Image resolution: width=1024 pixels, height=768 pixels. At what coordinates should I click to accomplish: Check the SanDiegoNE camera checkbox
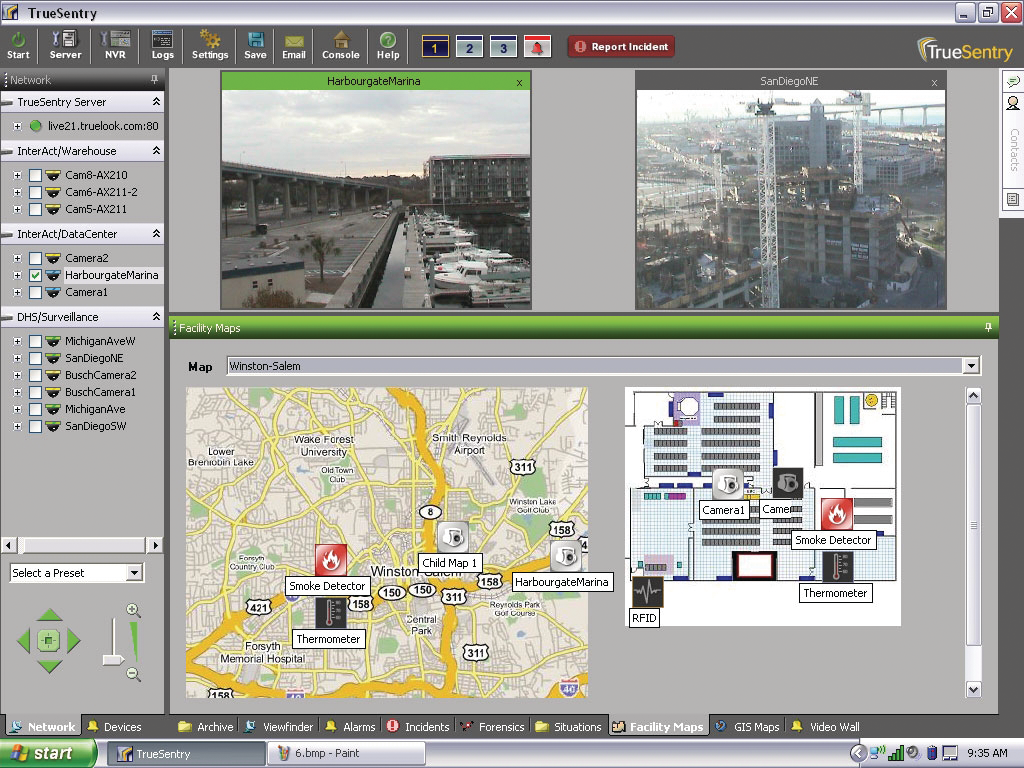point(36,358)
